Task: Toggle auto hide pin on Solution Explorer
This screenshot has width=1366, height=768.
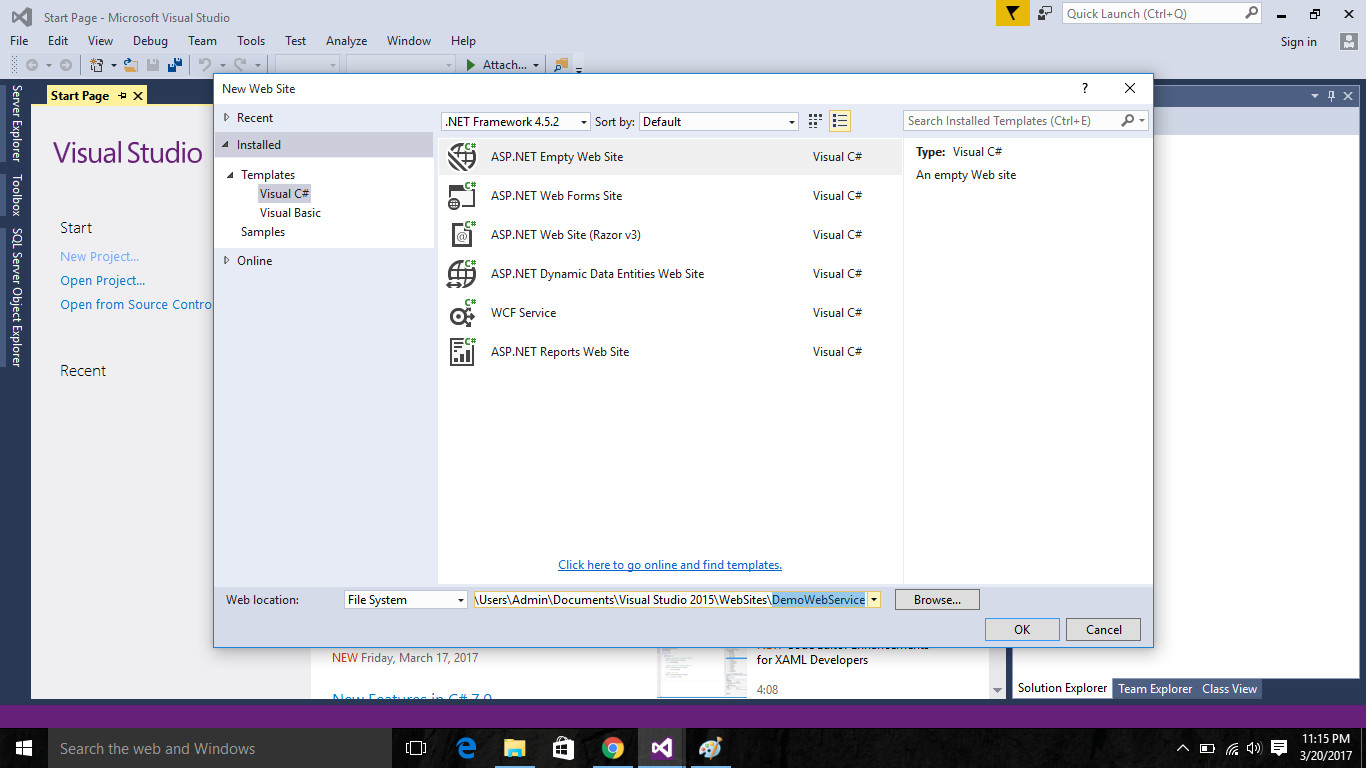Action: coord(1331,96)
